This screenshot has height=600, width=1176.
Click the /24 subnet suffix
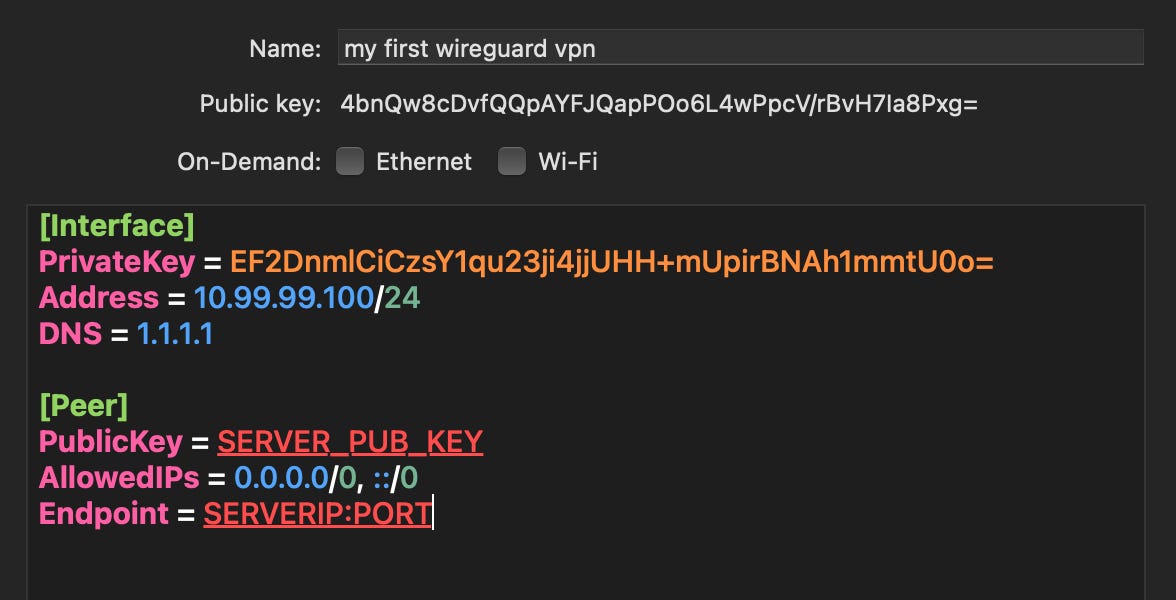point(400,297)
